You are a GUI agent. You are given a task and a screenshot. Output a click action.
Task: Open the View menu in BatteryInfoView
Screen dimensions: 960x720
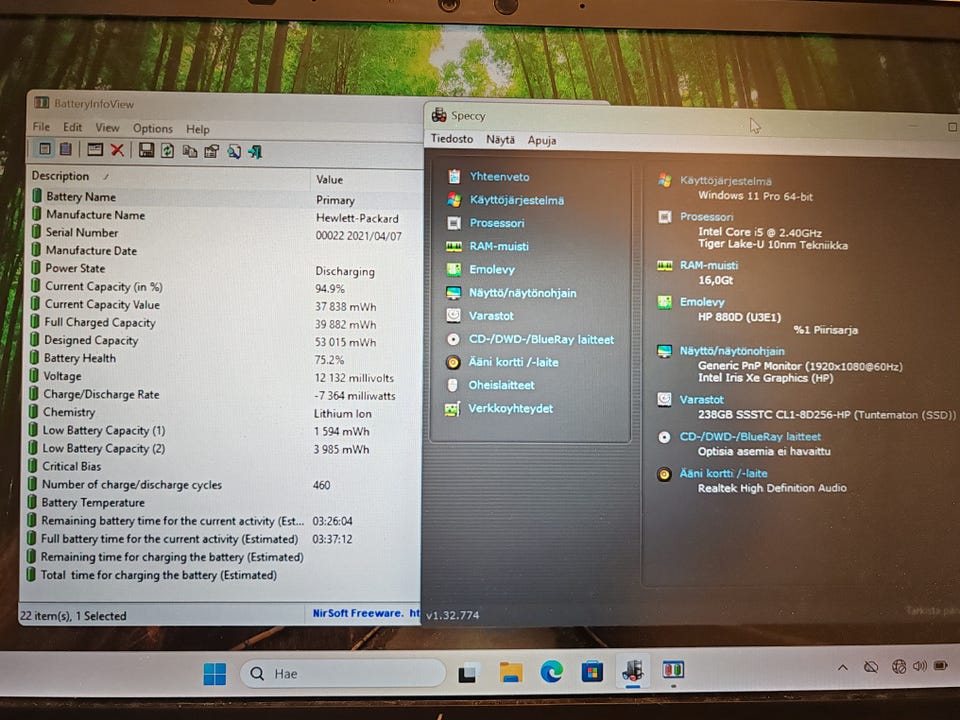[x=107, y=128]
